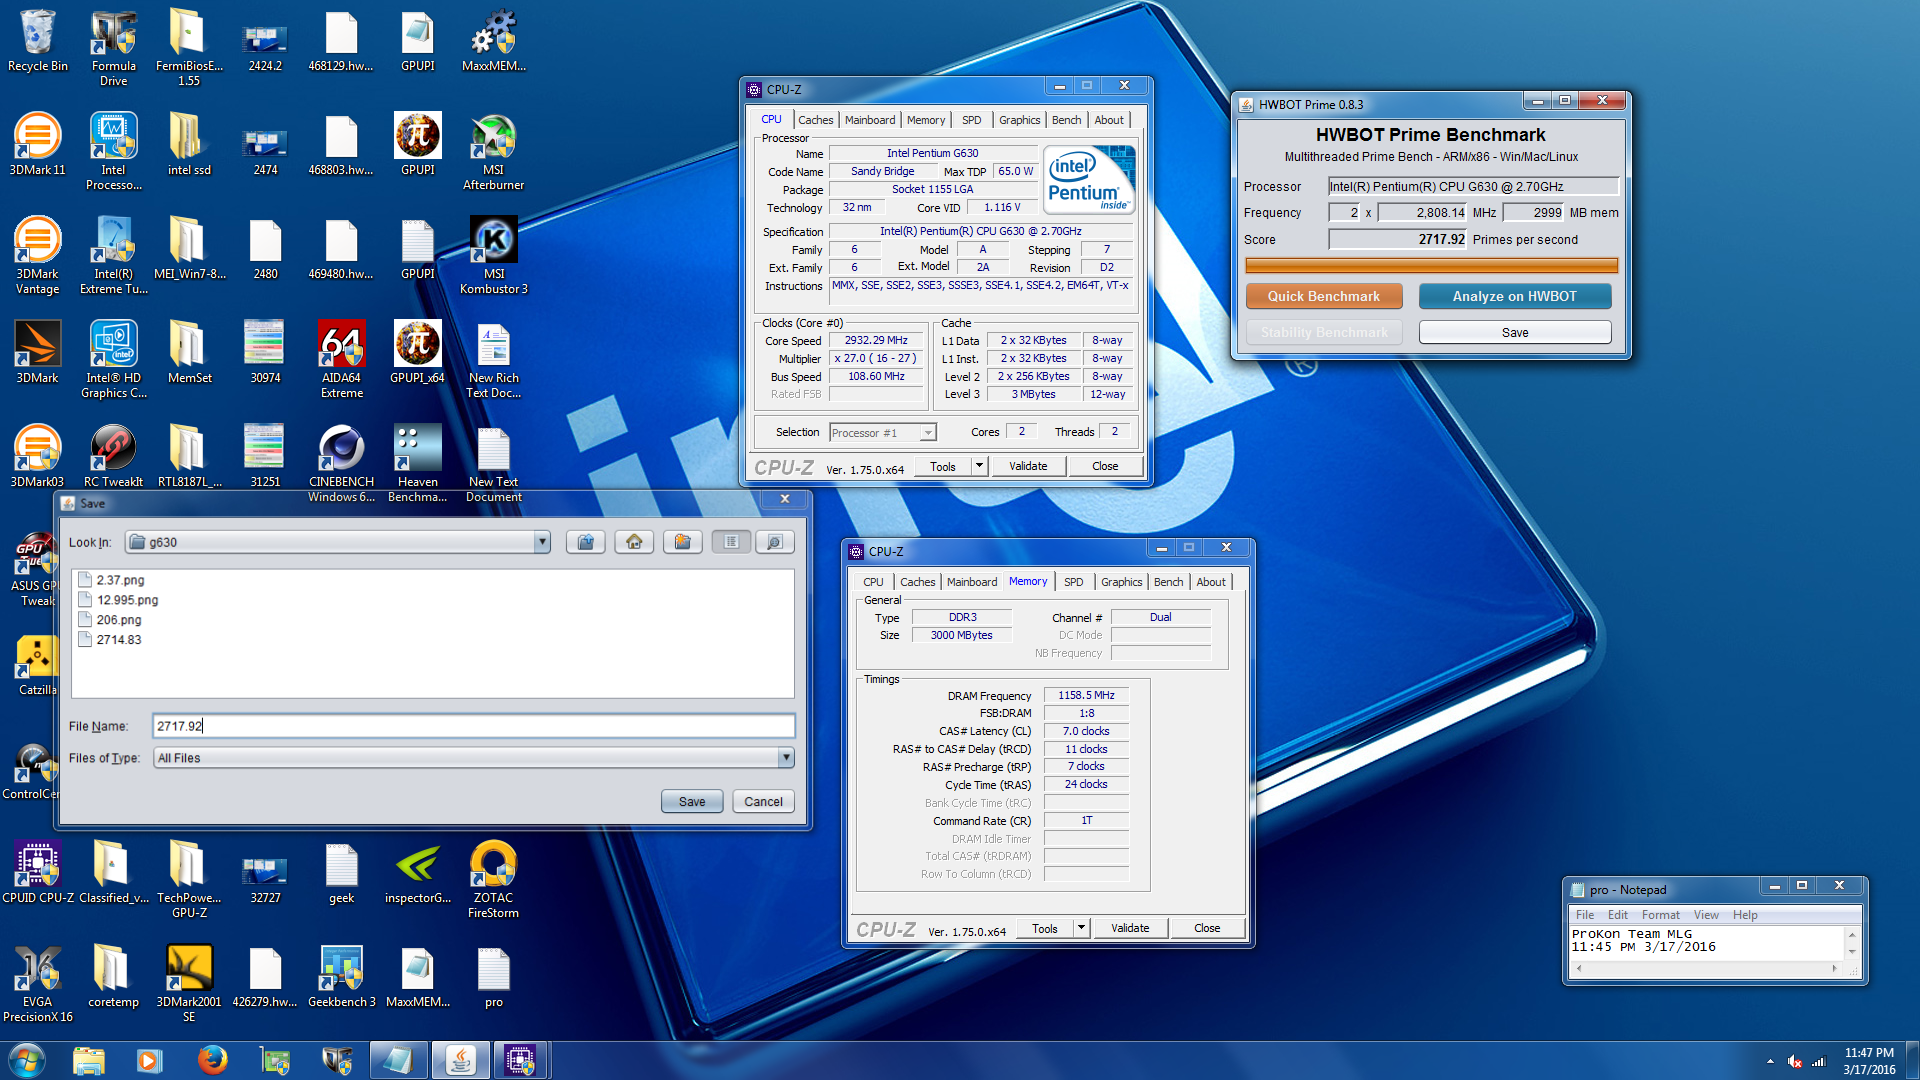Show hidden tray icons arrow
The image size is (1920, 1080).
1770,1061
